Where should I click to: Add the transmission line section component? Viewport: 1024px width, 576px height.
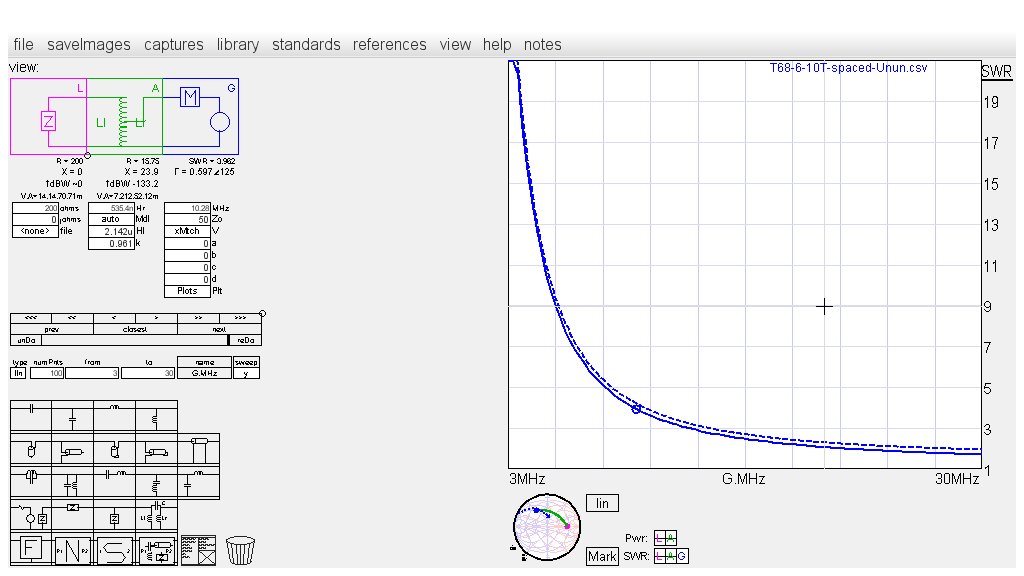pos(199,450)
